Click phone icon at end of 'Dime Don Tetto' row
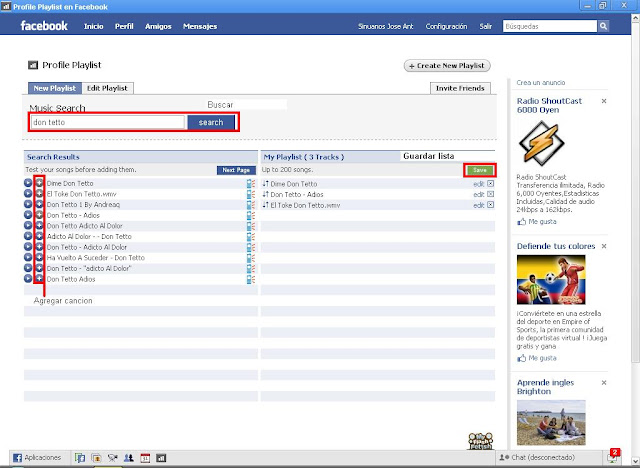 pyautogui.click(x=251, y=184)
